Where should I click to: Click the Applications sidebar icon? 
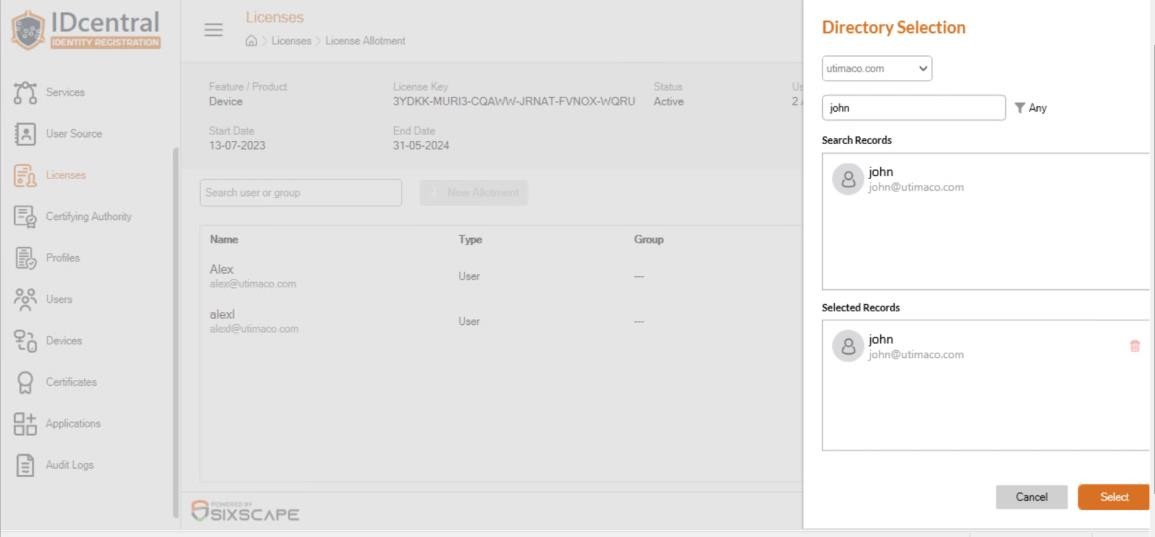point(25,424)
